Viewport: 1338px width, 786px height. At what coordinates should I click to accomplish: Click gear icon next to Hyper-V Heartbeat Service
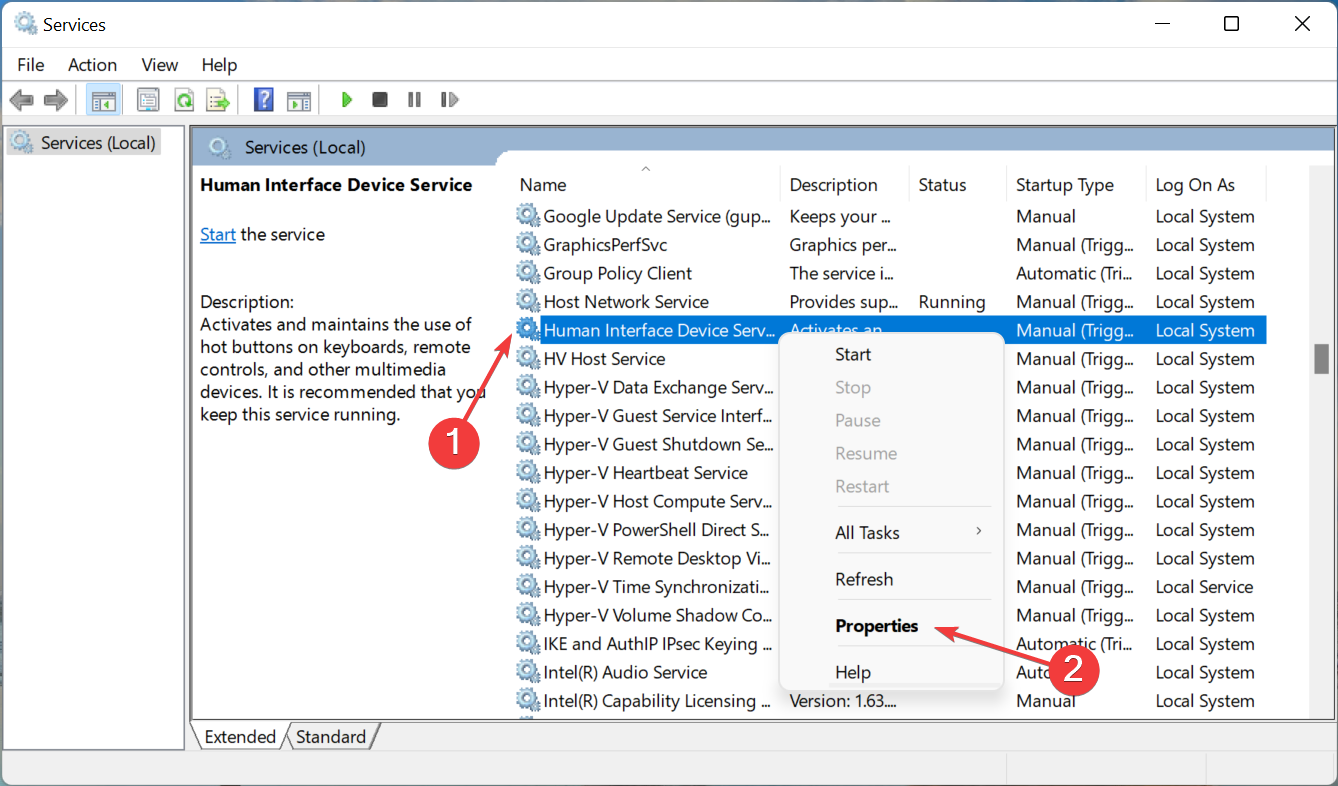(x=527, y=472)
